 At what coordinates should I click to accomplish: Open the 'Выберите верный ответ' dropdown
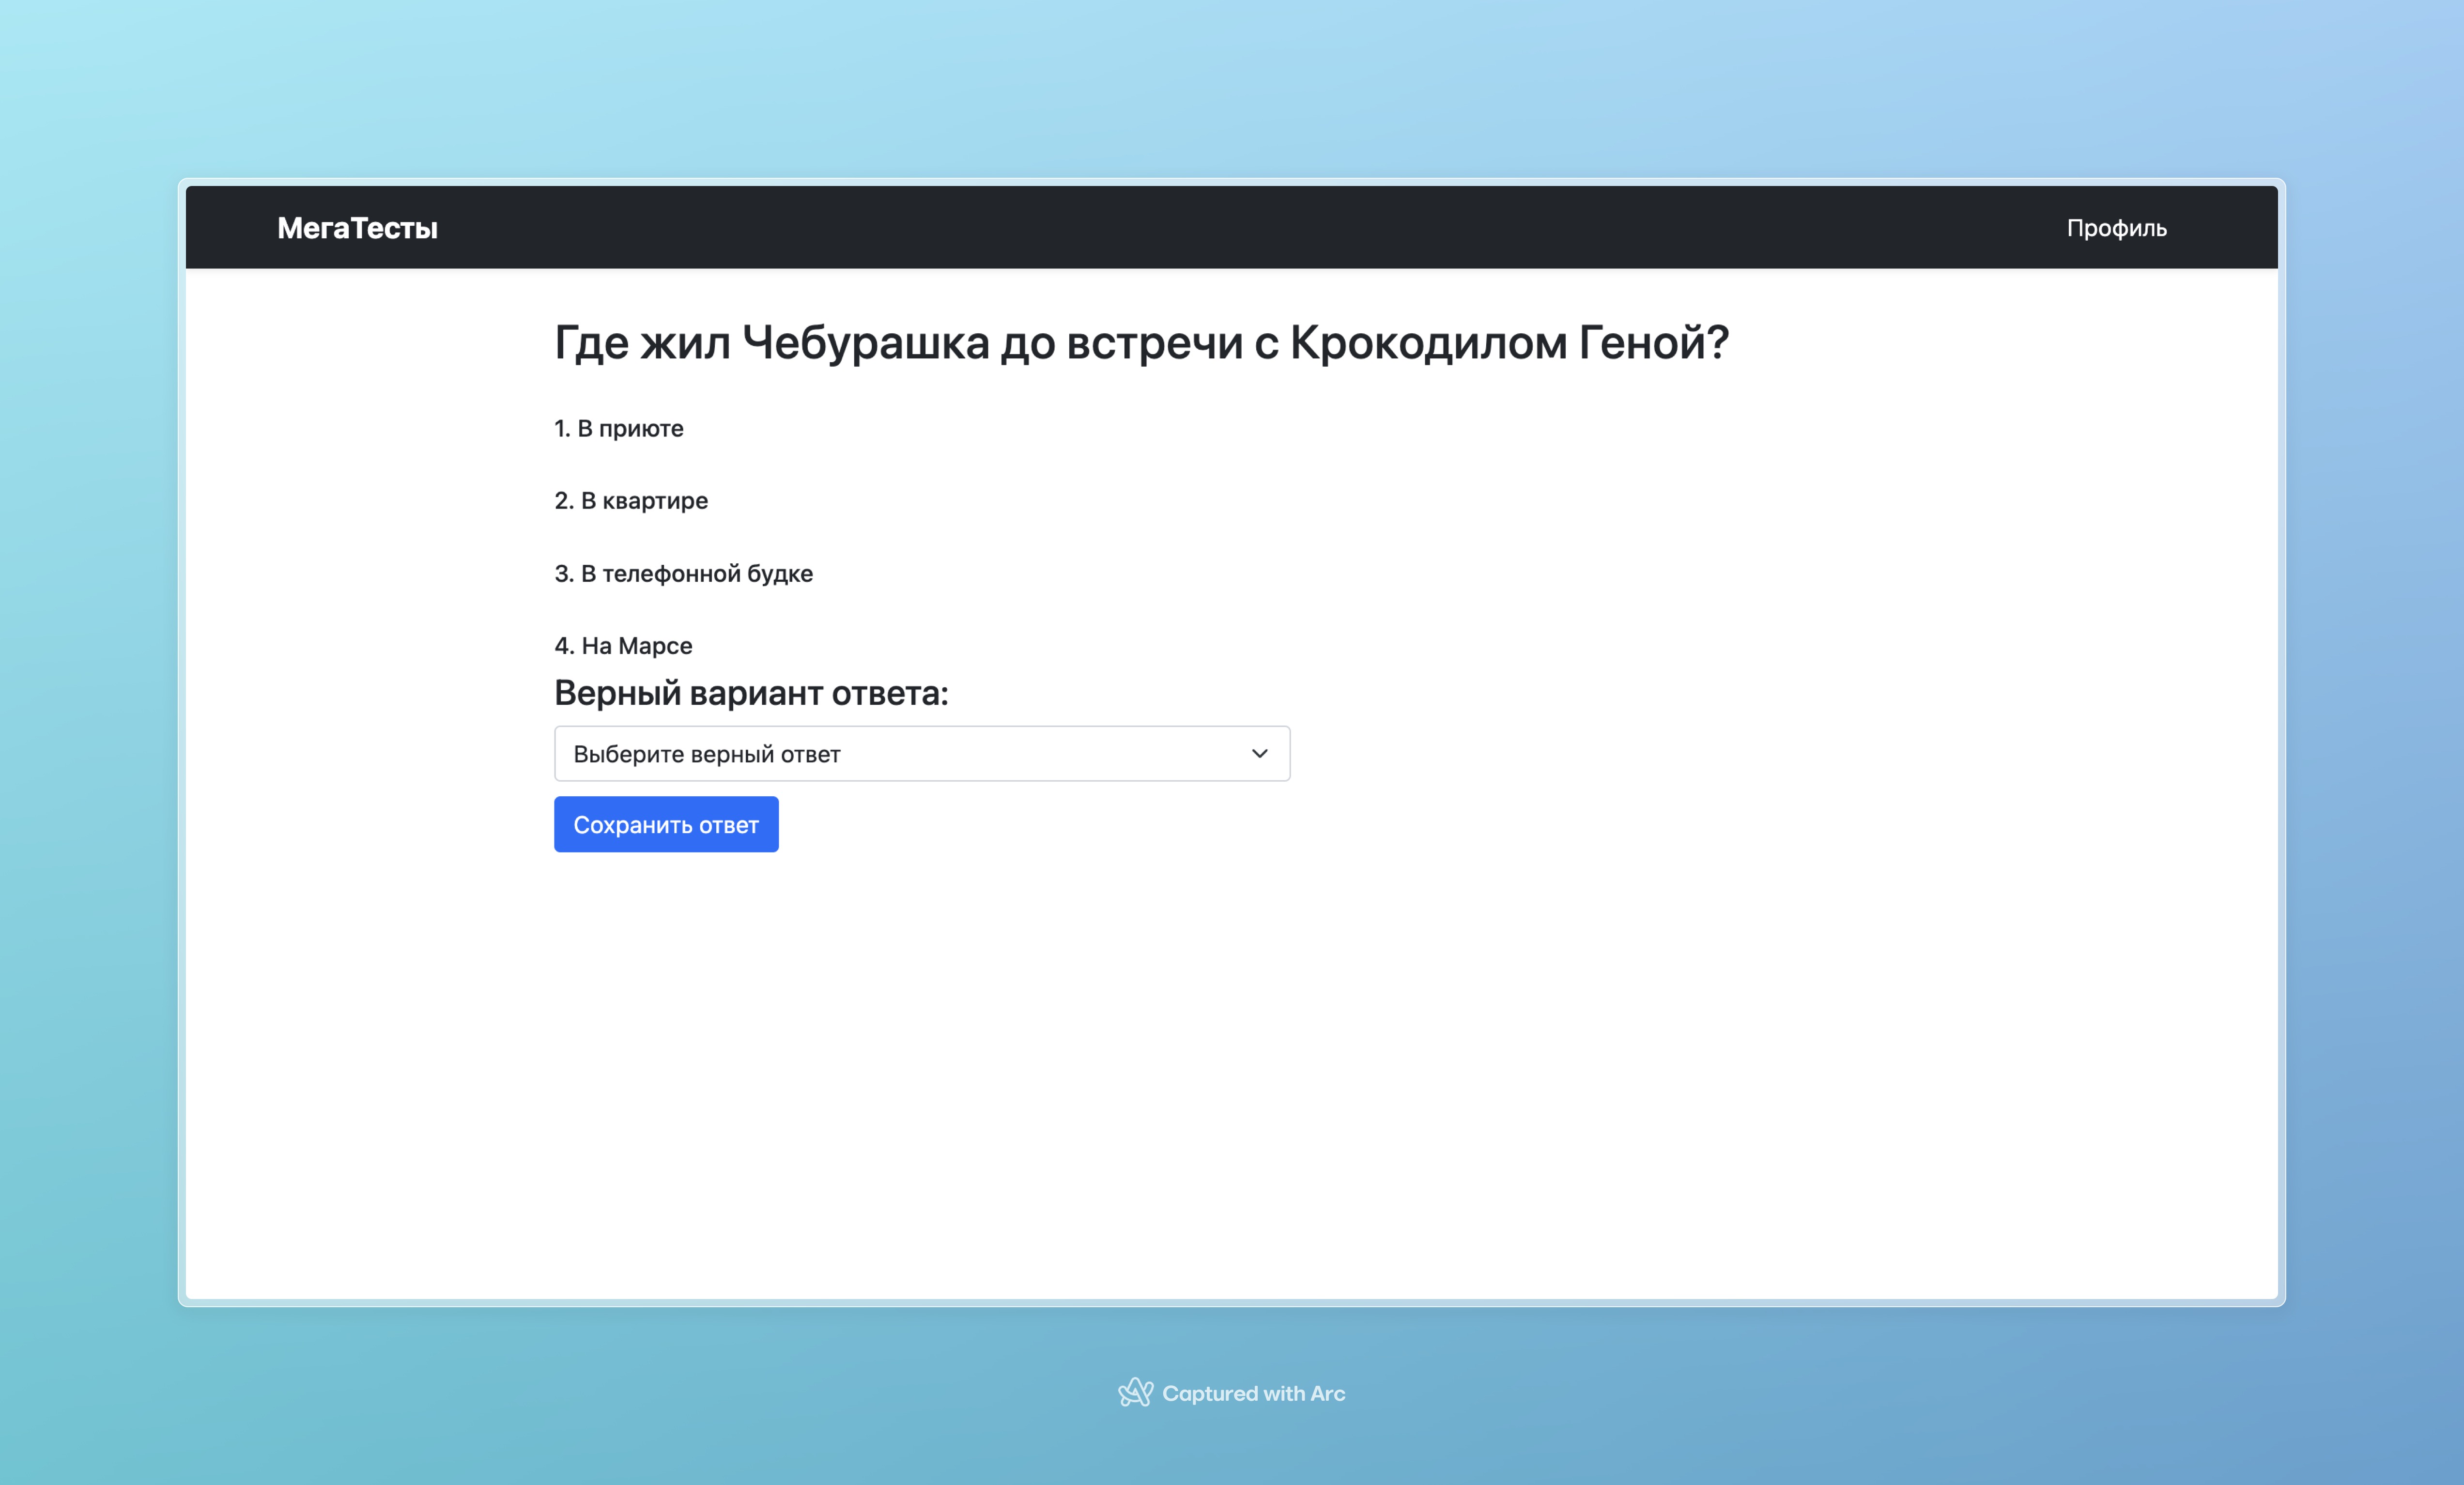[x=921, y=753]
